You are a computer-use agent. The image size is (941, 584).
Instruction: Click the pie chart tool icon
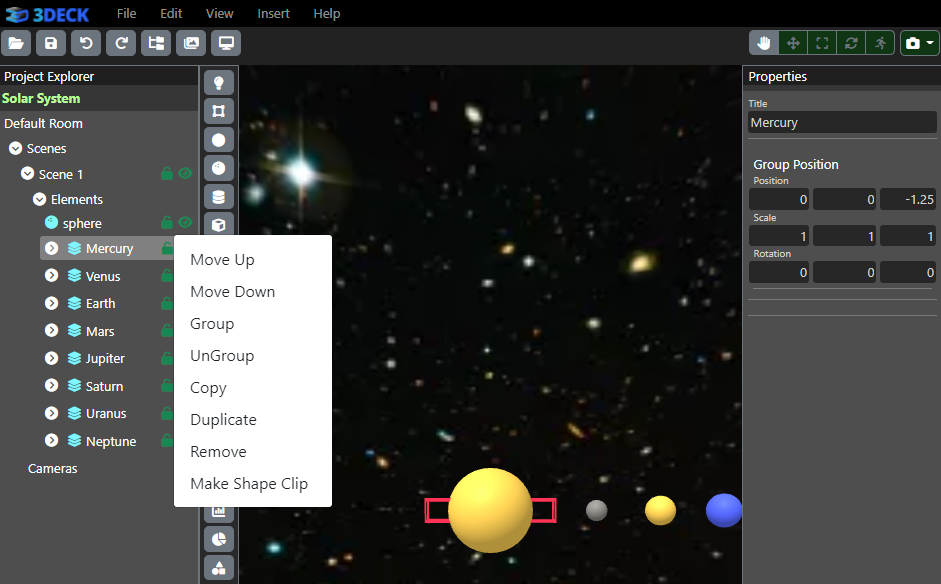(218, 539)
